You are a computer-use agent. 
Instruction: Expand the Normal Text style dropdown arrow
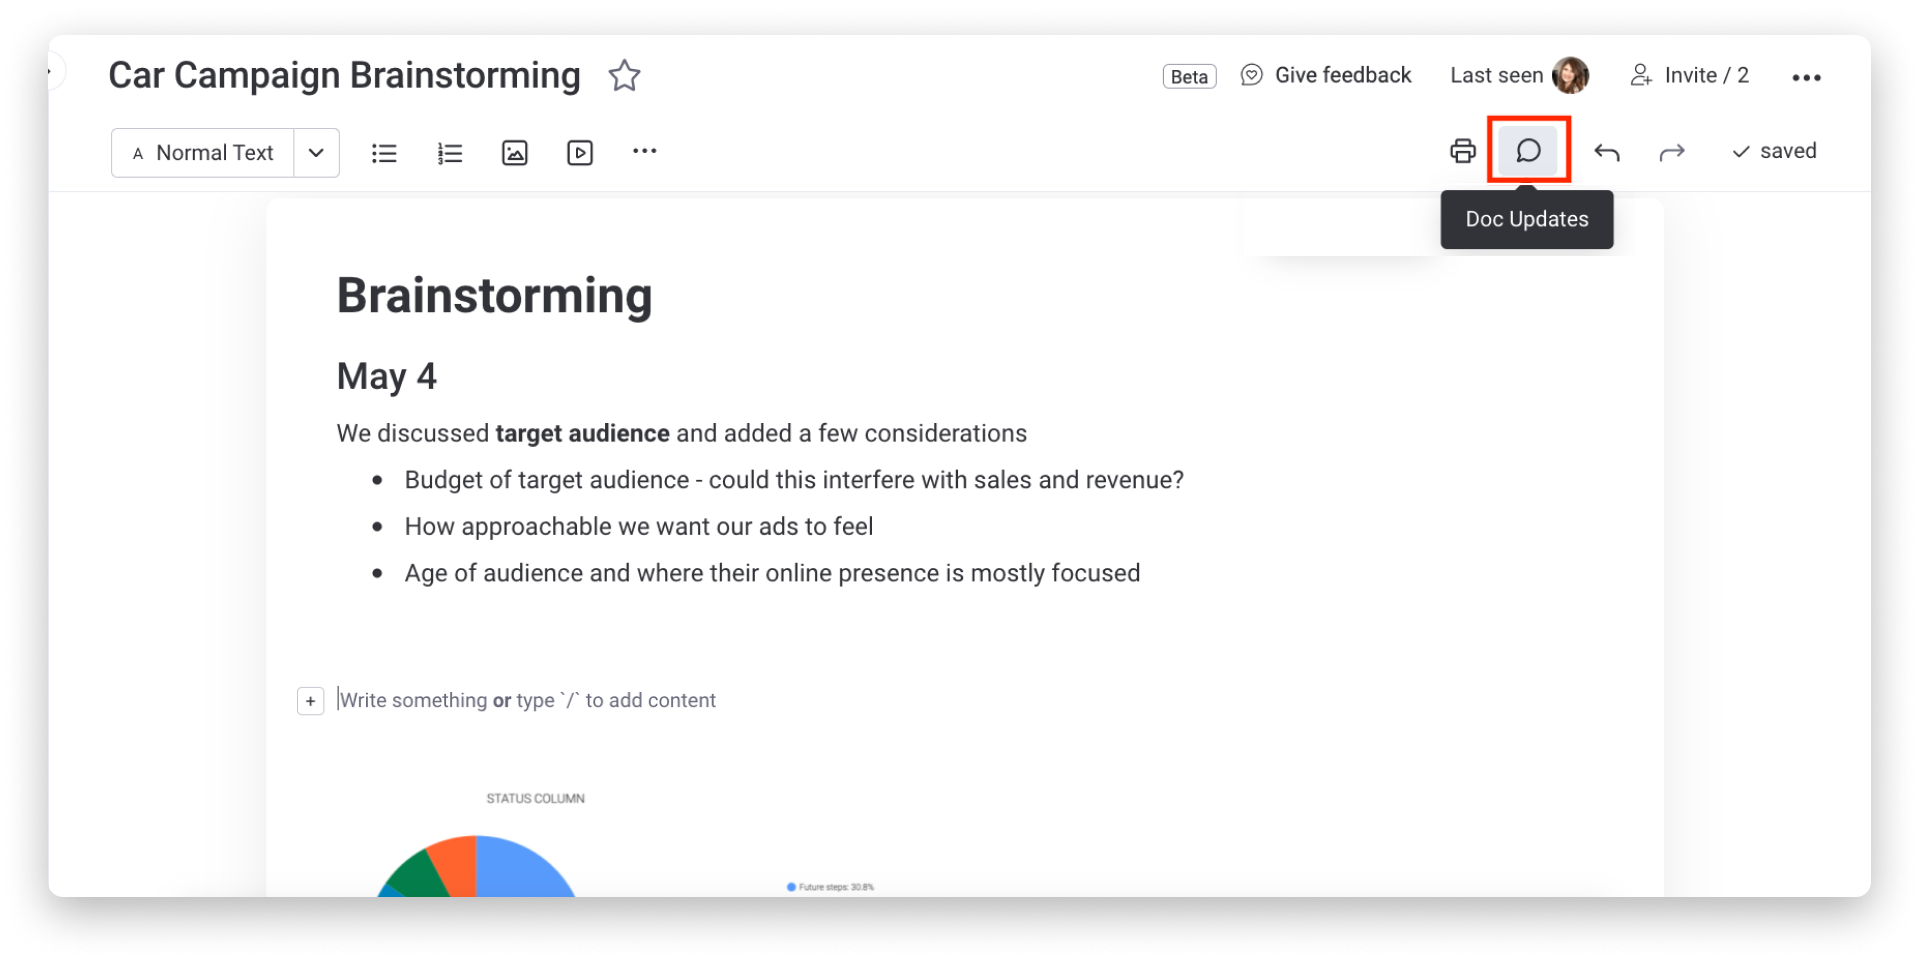tap(316, 153)
